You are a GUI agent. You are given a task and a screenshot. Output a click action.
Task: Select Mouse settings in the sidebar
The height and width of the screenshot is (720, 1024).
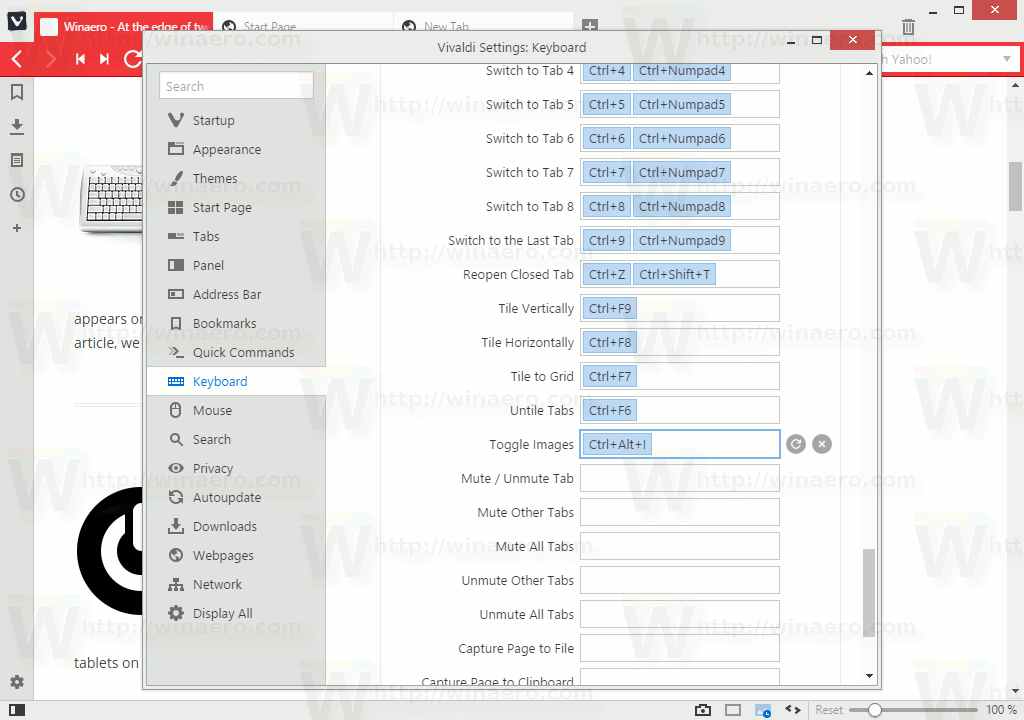tap(213, 410)
